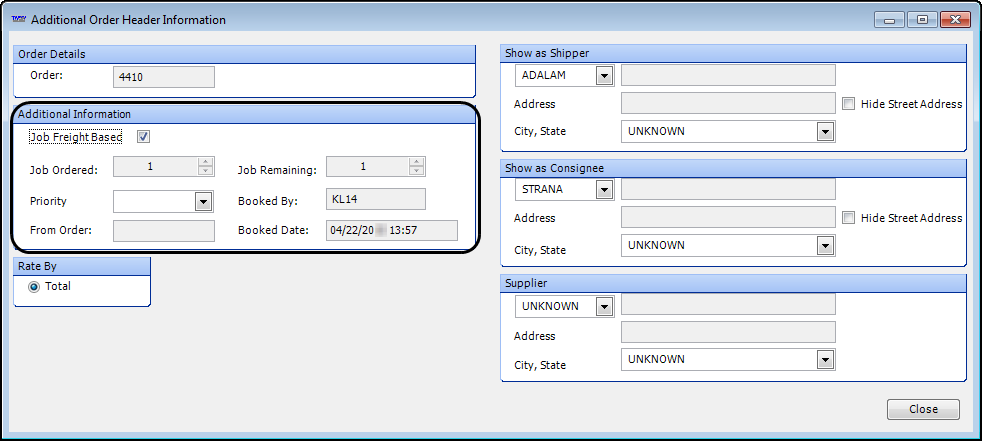Enable Hide Street Address for Shipper
Image resolution: width=982 pixels, height=441 pixels.
click(848, 104)
